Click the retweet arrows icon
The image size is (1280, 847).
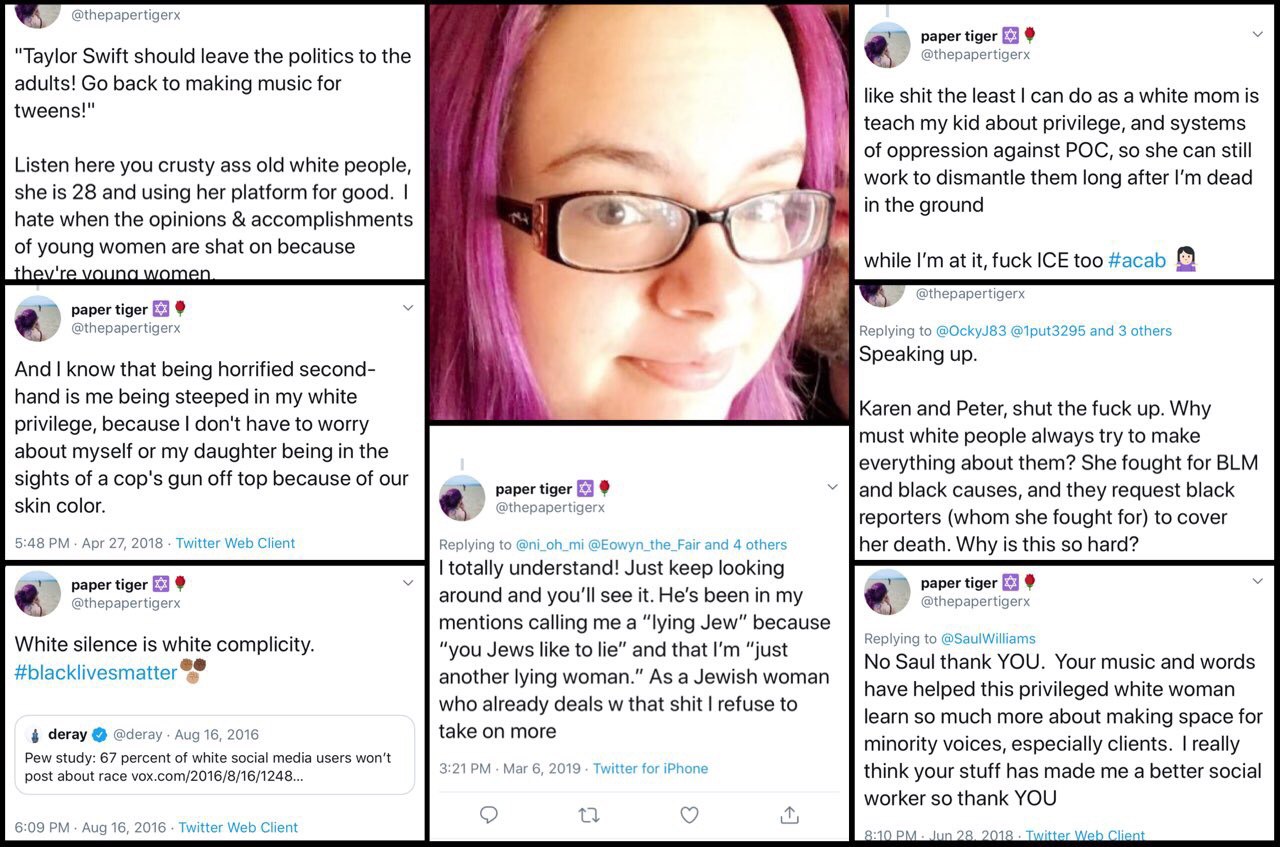(589, 815)
